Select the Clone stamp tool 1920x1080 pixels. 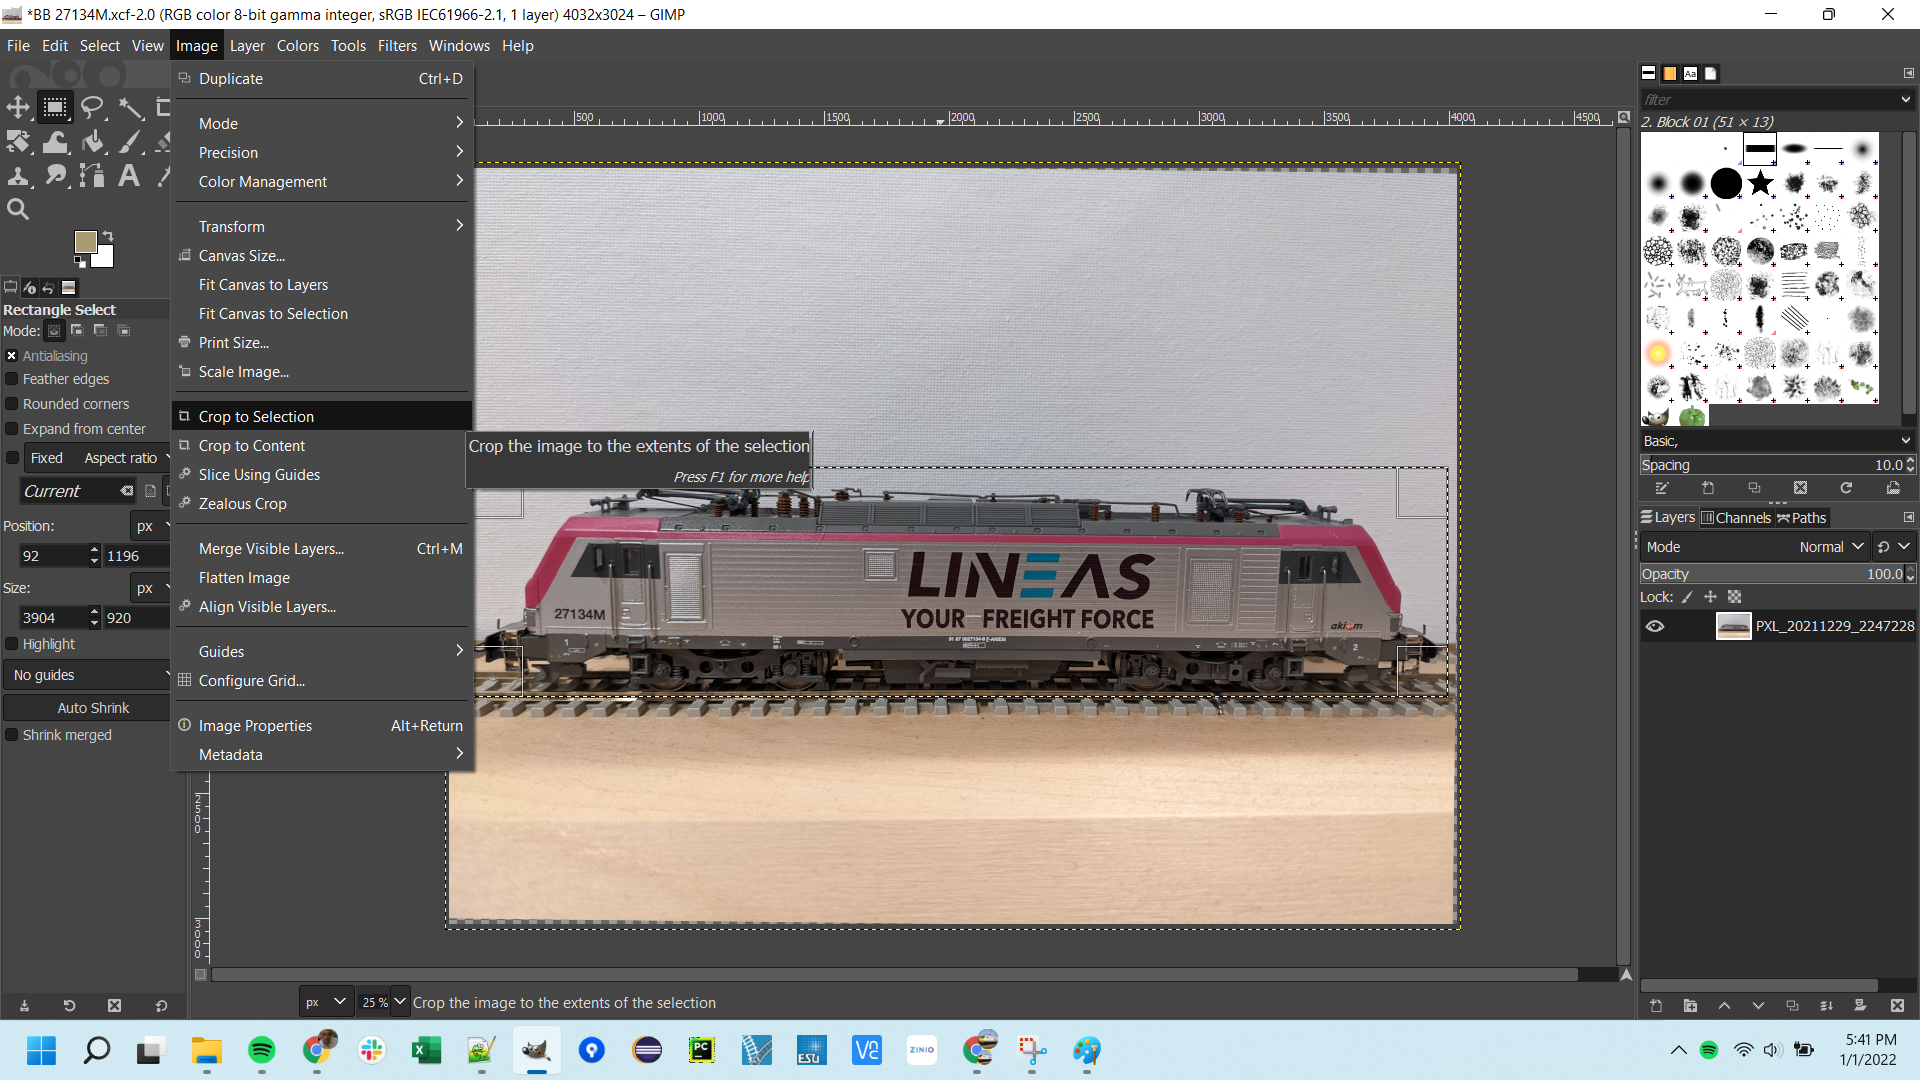pyautogui.click(x=18, y=176)
